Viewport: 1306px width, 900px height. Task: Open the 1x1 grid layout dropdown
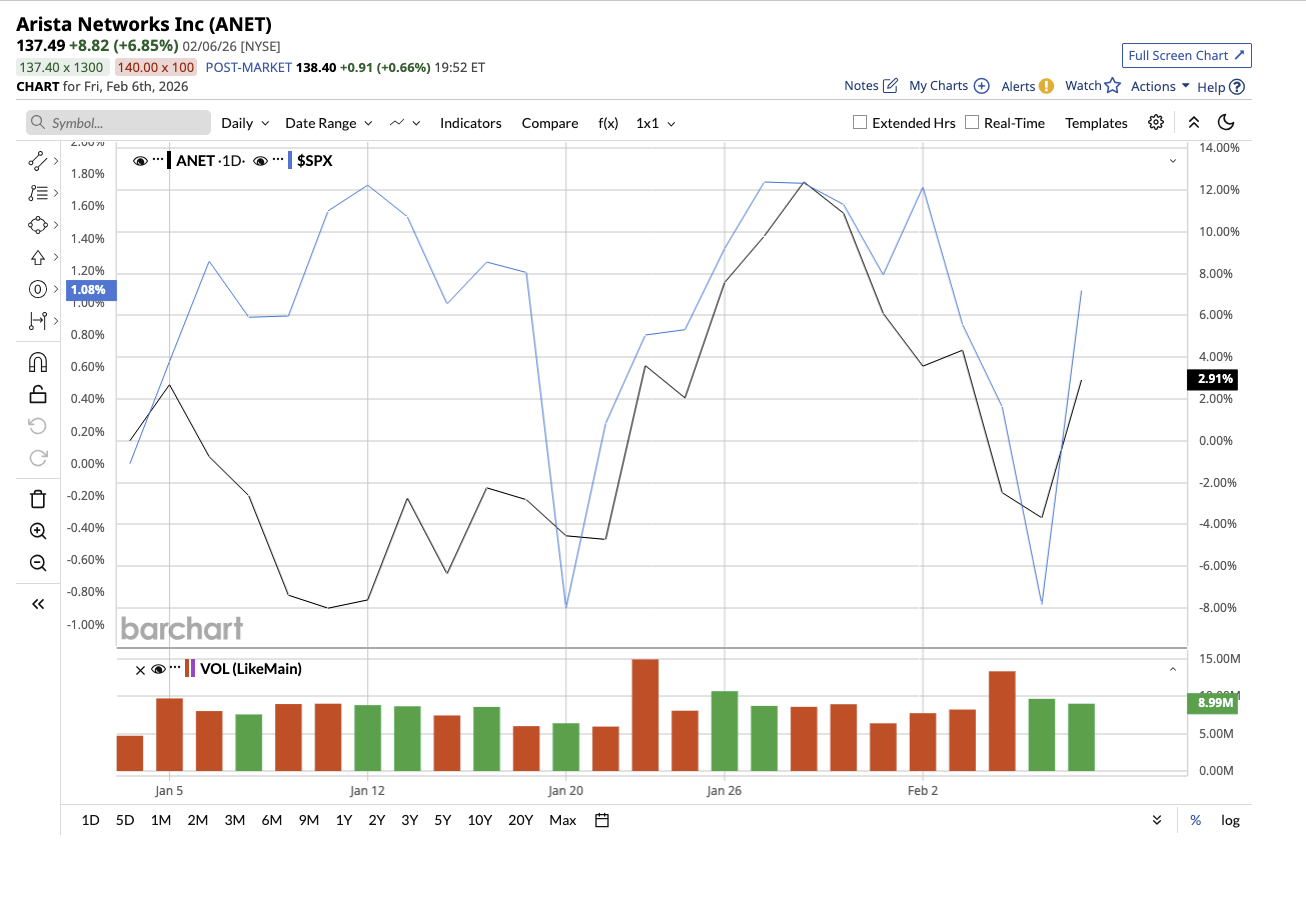pyautogui.click(x=656, y=123)
